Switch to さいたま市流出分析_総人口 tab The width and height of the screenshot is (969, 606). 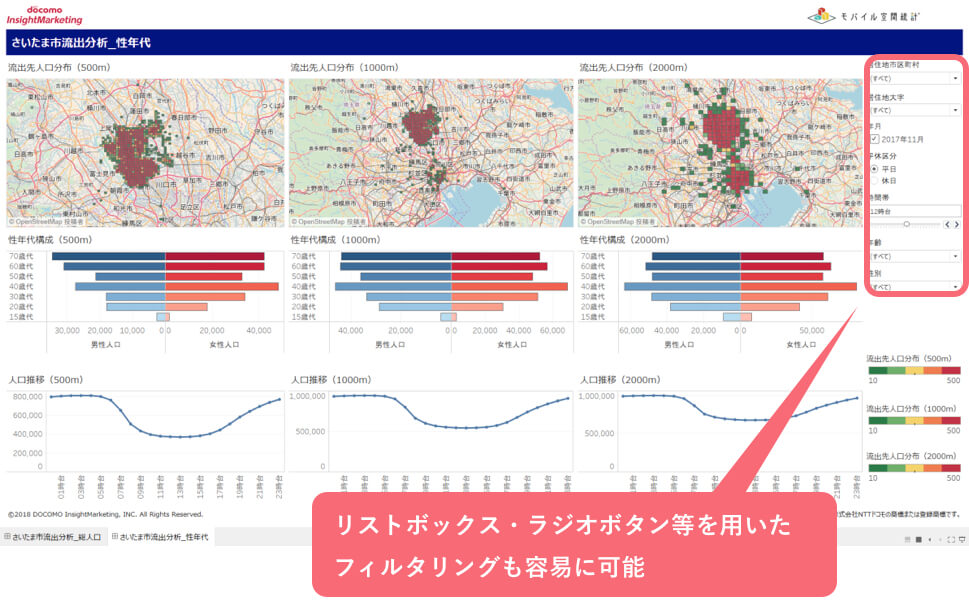(x=54, y=538)
